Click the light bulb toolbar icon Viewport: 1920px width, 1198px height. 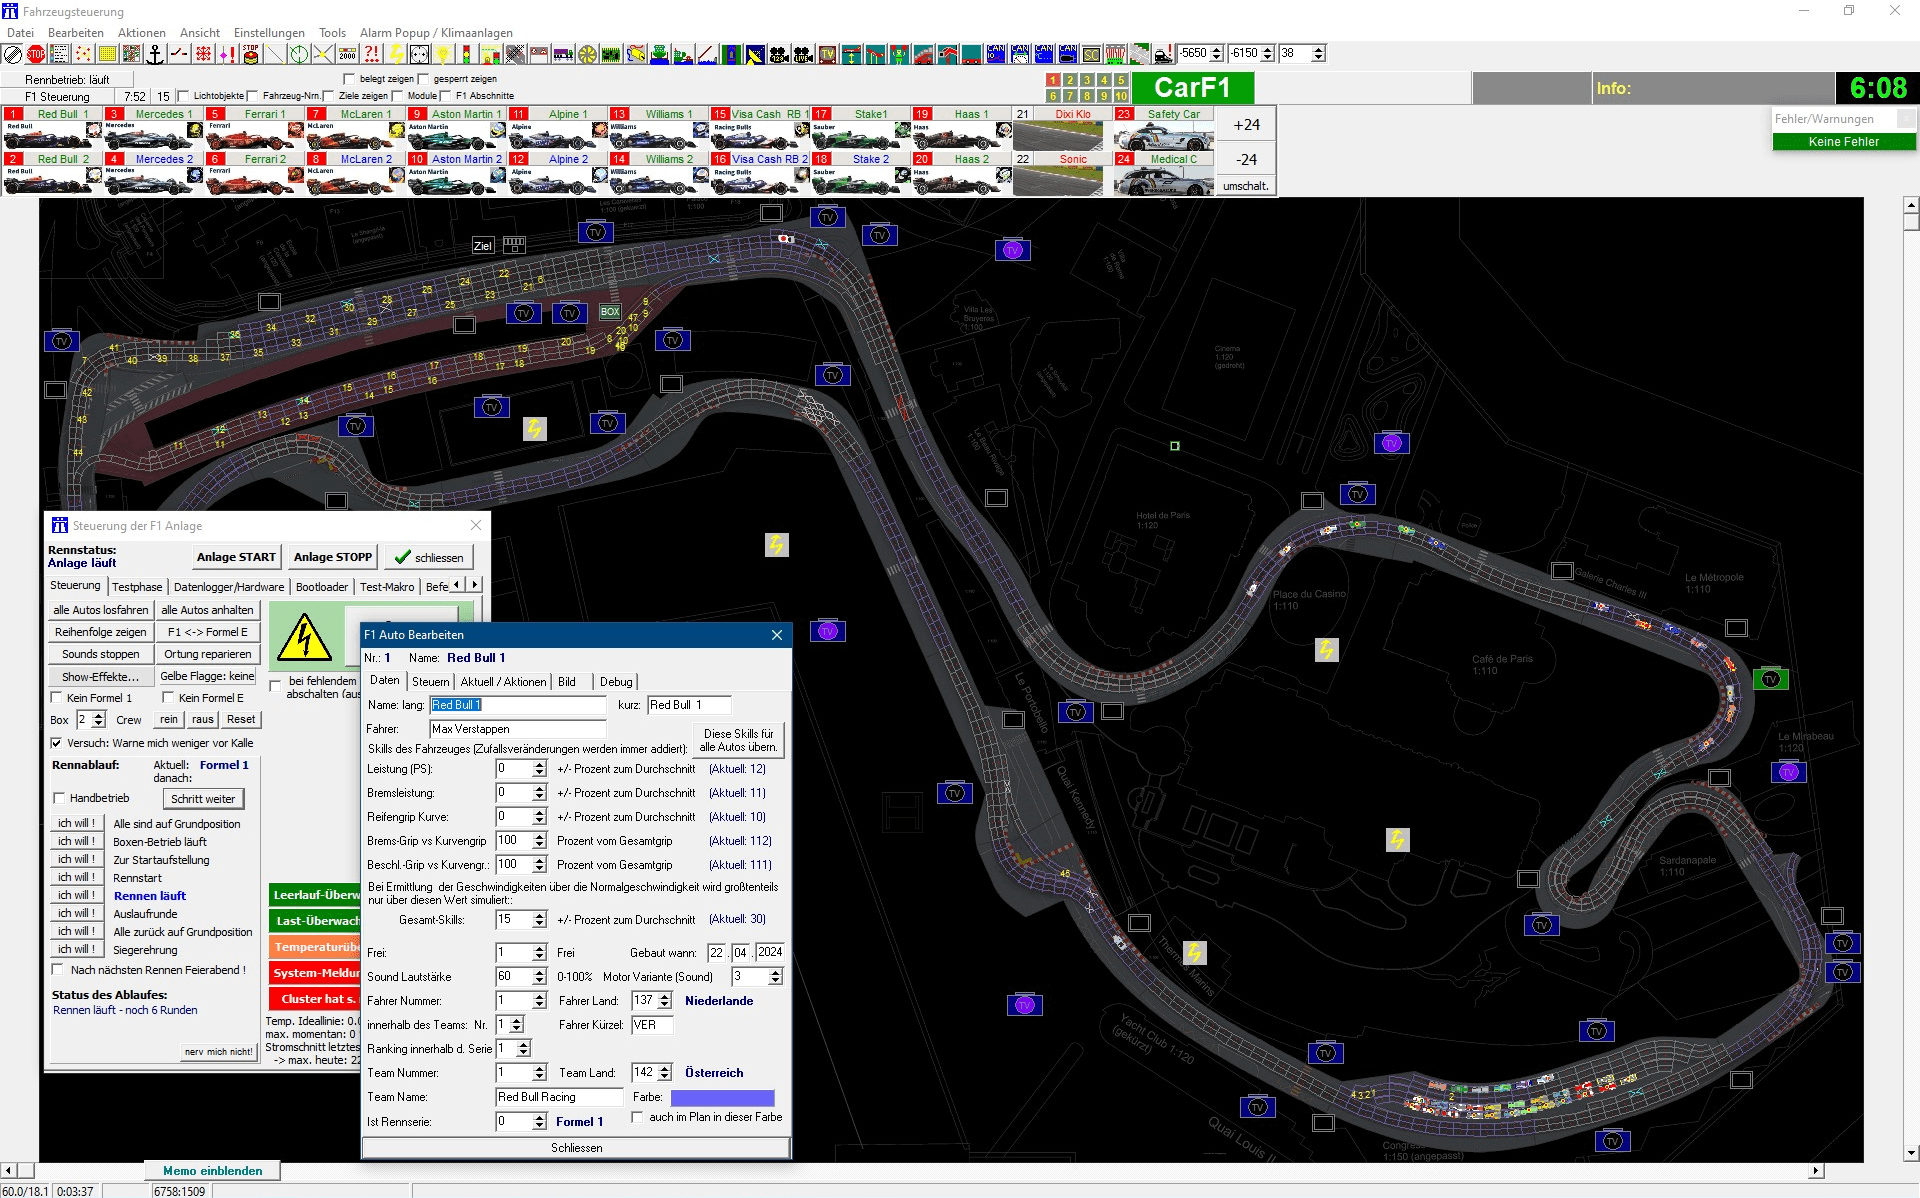[444, 54]
